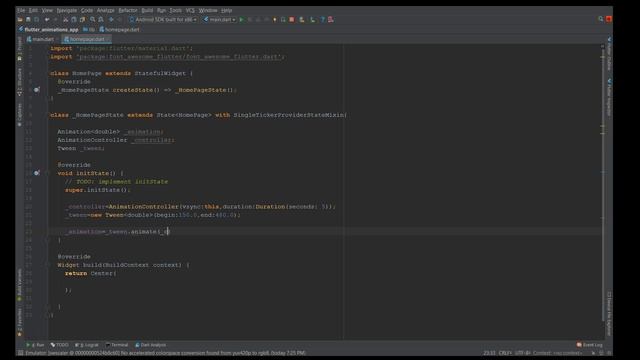Click the last icon in the main toolbar
640x360 pixels.
click(x=331, y=20)
